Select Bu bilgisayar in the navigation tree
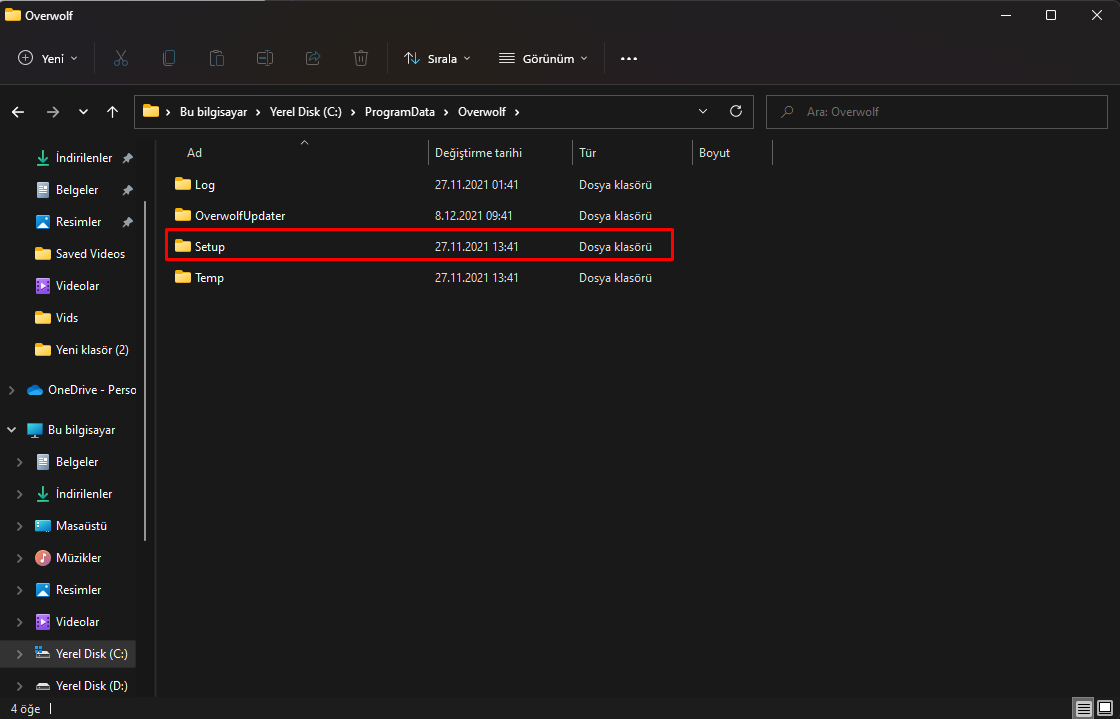1120x719 pixels. click(x=81, y=430)
